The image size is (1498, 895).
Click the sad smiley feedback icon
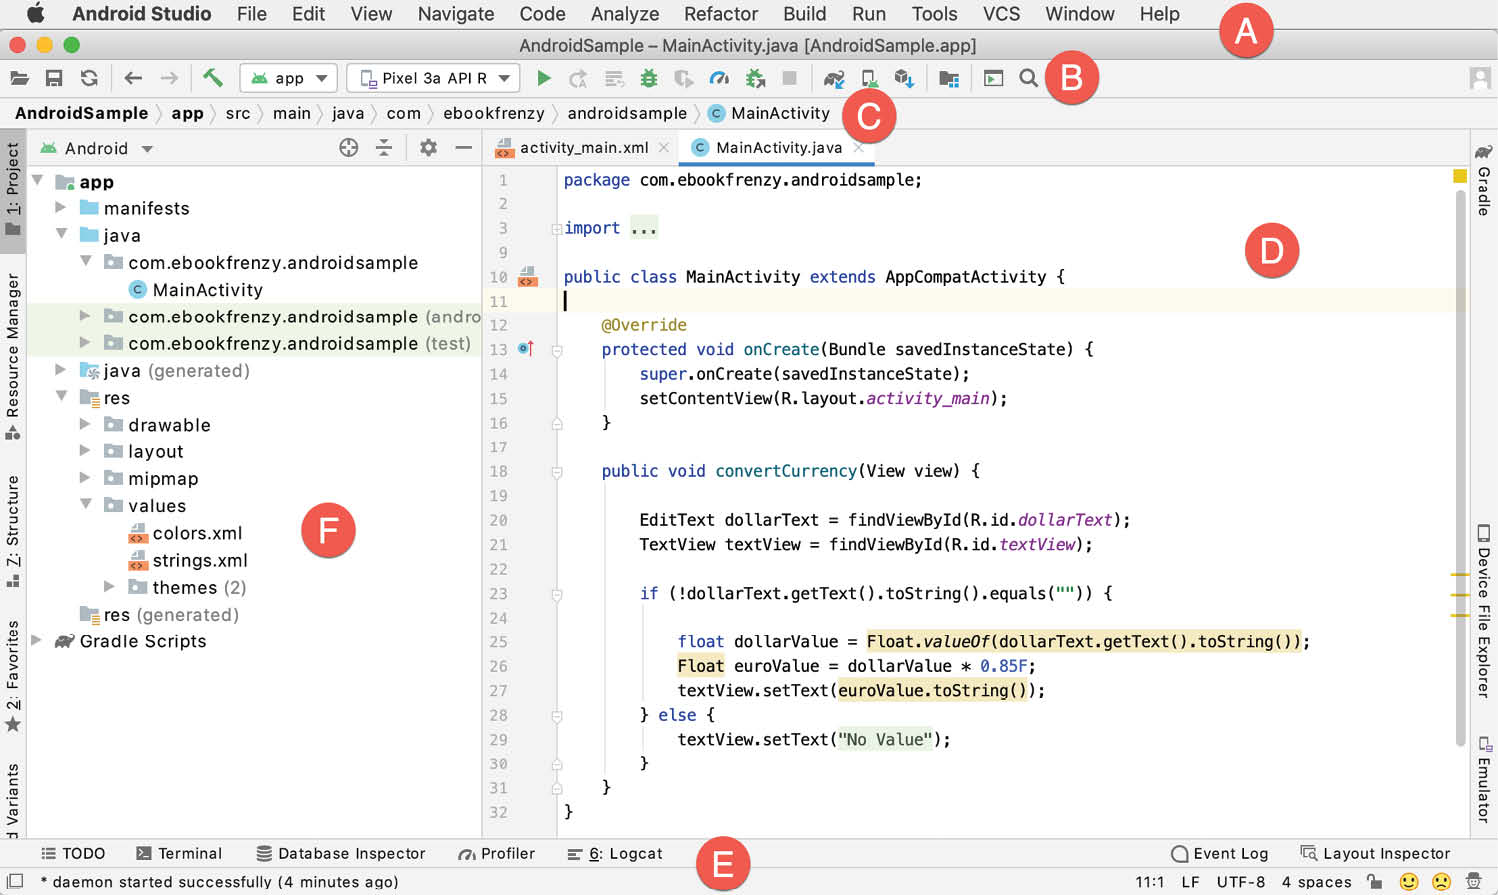pos(1441,882)
